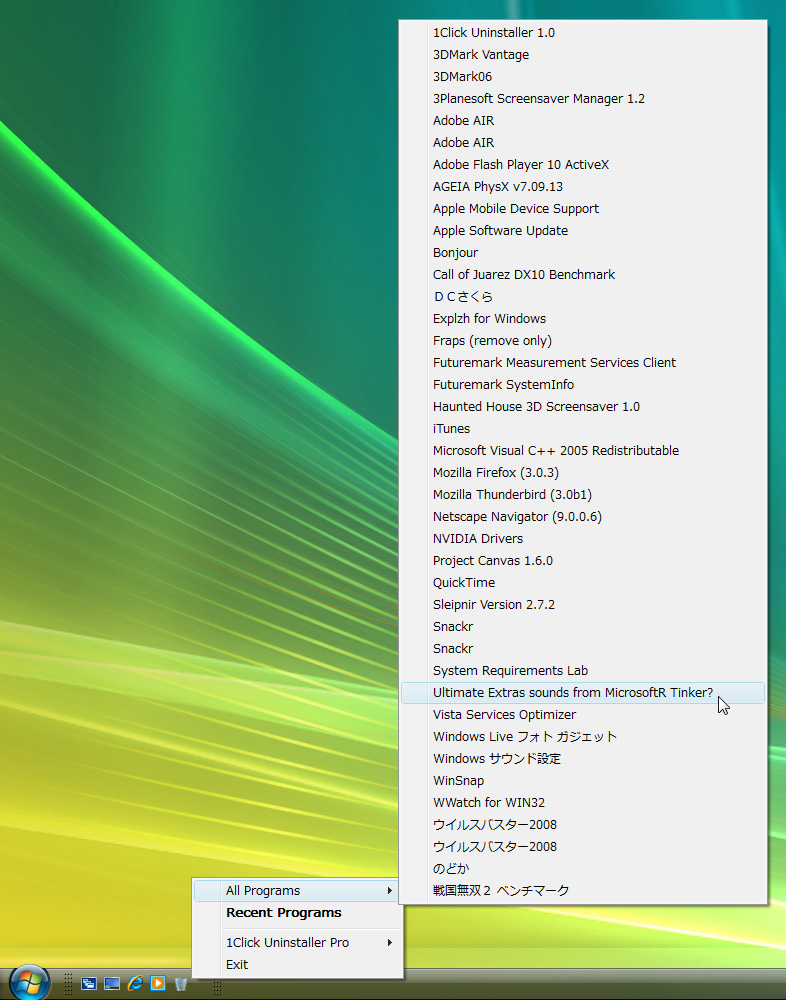Select iTunes in the program list

(x=582, y=429)
